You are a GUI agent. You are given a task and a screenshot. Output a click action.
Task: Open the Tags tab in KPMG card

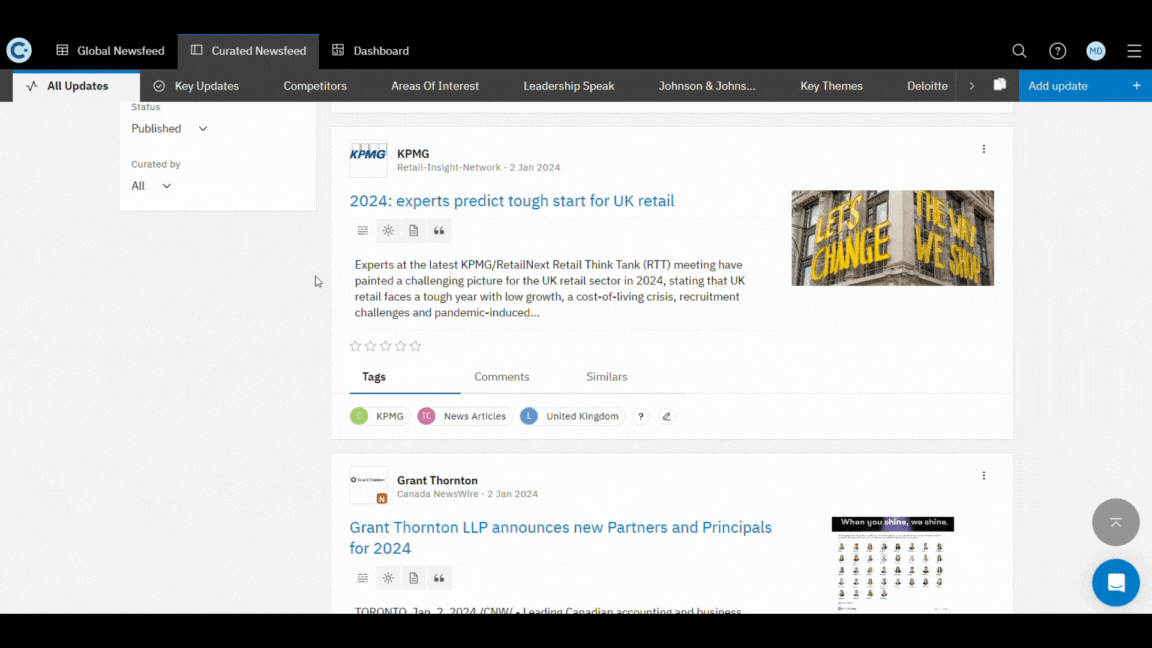pyautogui.click(x=374, y=377)
